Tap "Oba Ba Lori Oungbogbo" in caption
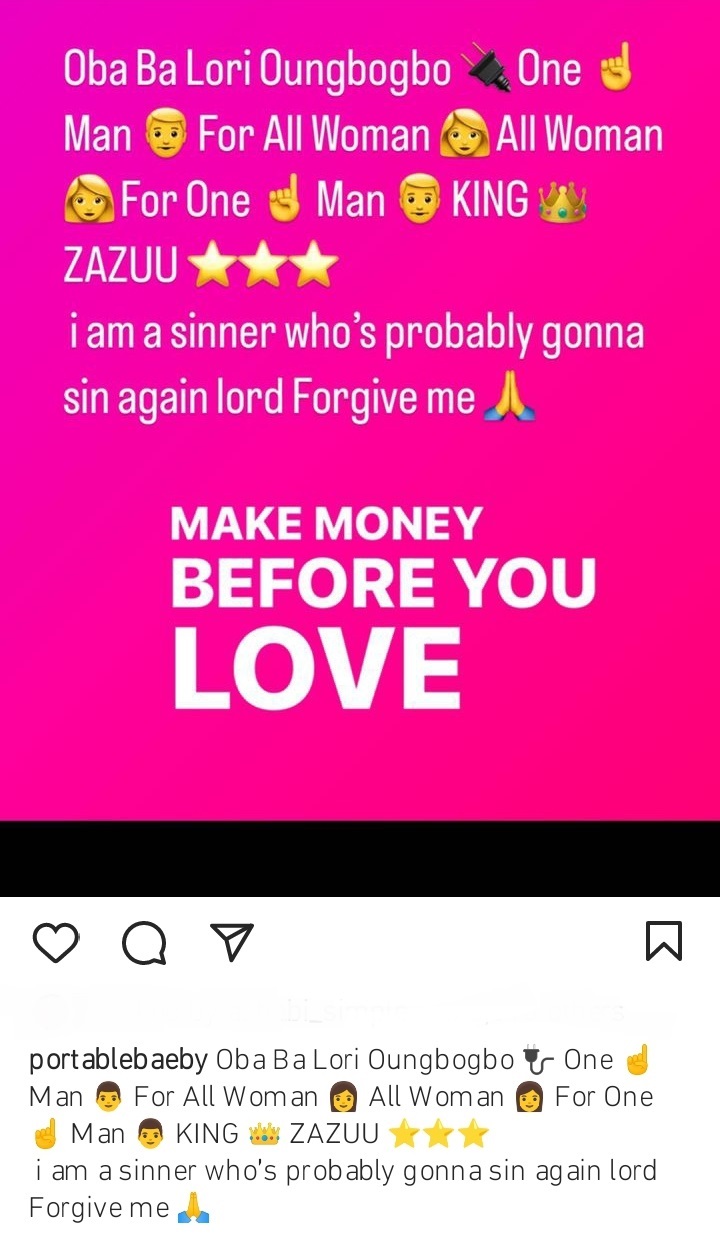Viewport: 720px width, 1238px height. [x=365, y=1060]
